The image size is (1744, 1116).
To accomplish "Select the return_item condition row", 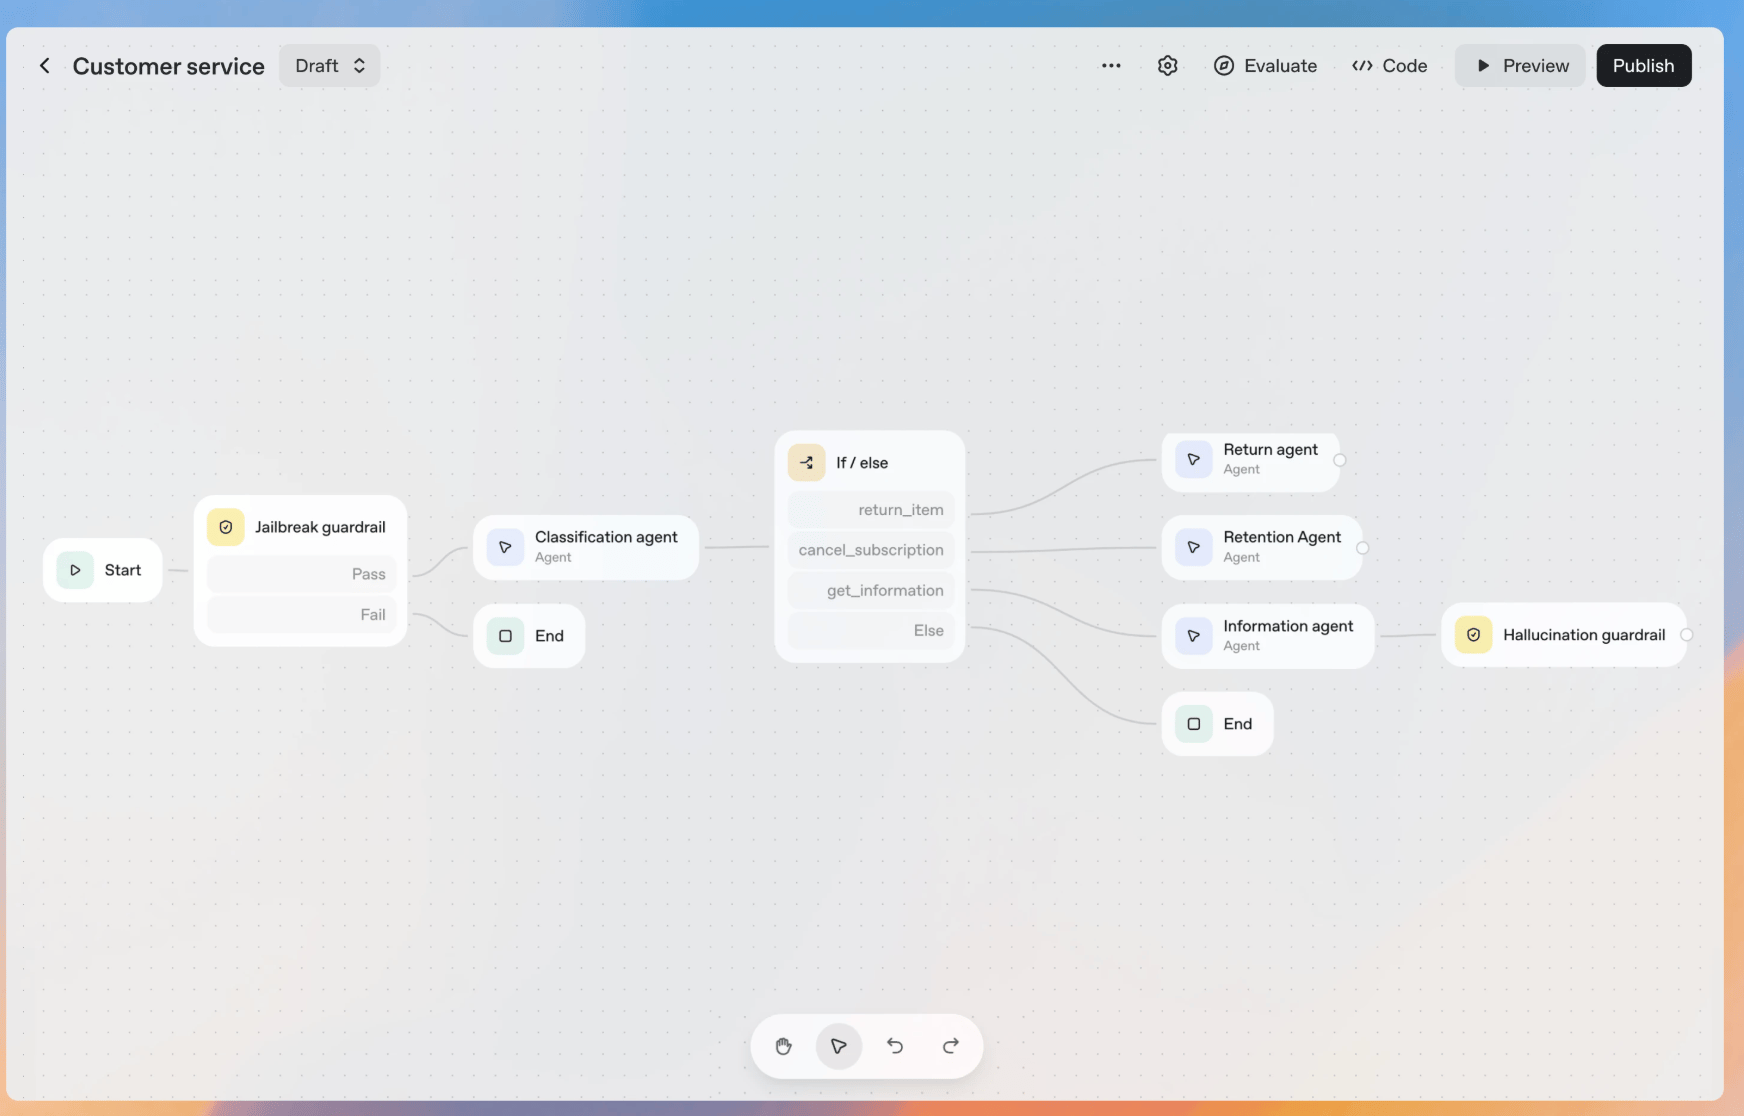I will [x=872, y=510].
